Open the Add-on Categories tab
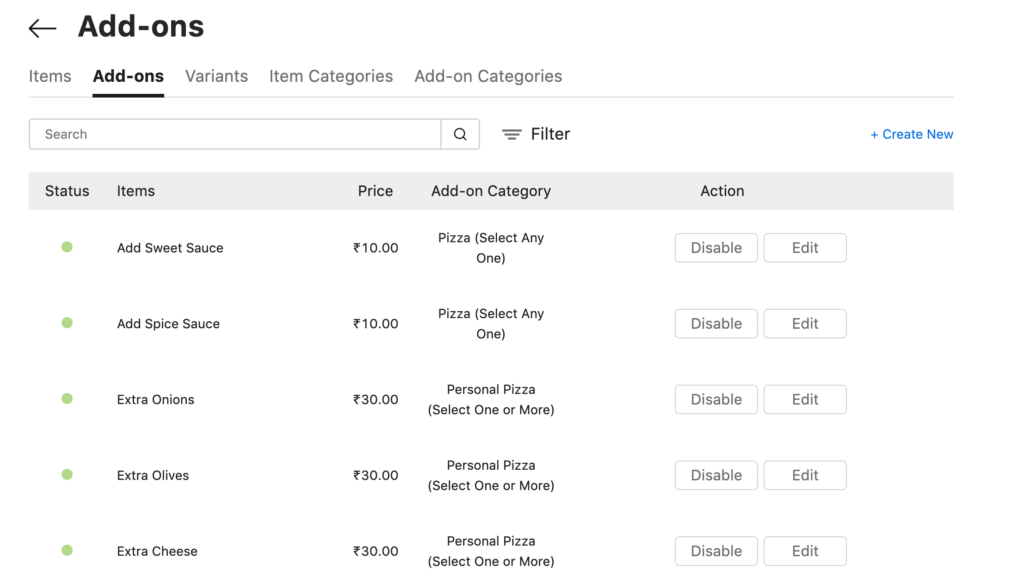Viewport: 1024px width, 577px height. click(x=487, y=76)
